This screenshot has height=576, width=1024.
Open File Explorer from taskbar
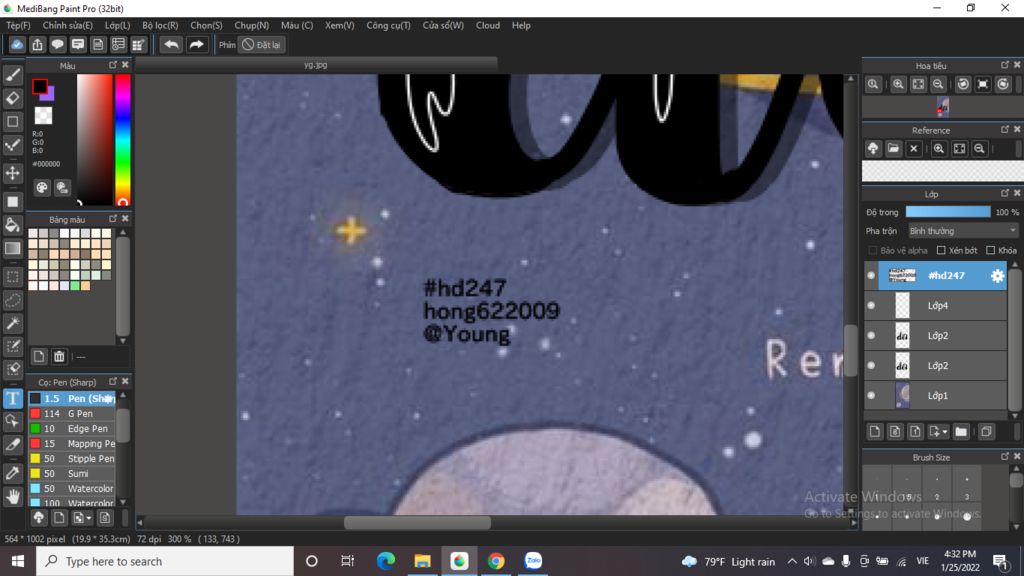(x=422, y=561)
